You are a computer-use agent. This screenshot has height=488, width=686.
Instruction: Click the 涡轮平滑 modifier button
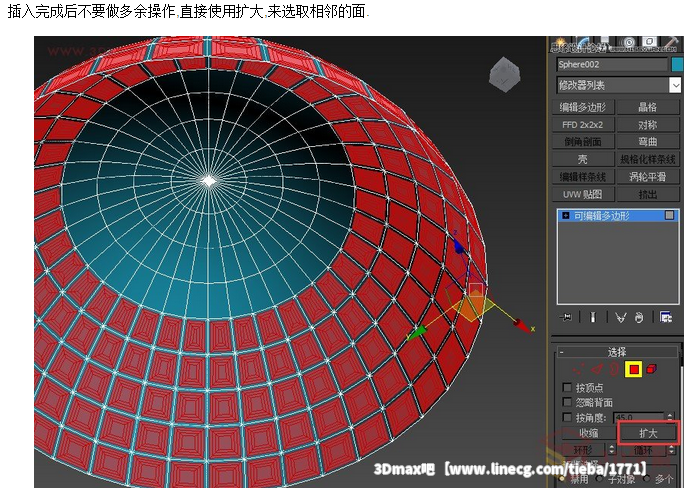(648, 177)
